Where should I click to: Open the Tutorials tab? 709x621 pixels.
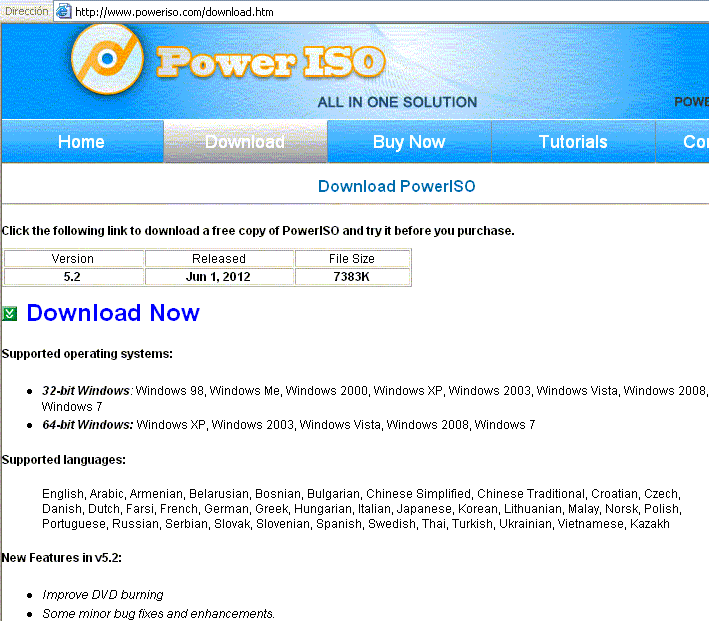pyautogui.click(x=573, y=142)
